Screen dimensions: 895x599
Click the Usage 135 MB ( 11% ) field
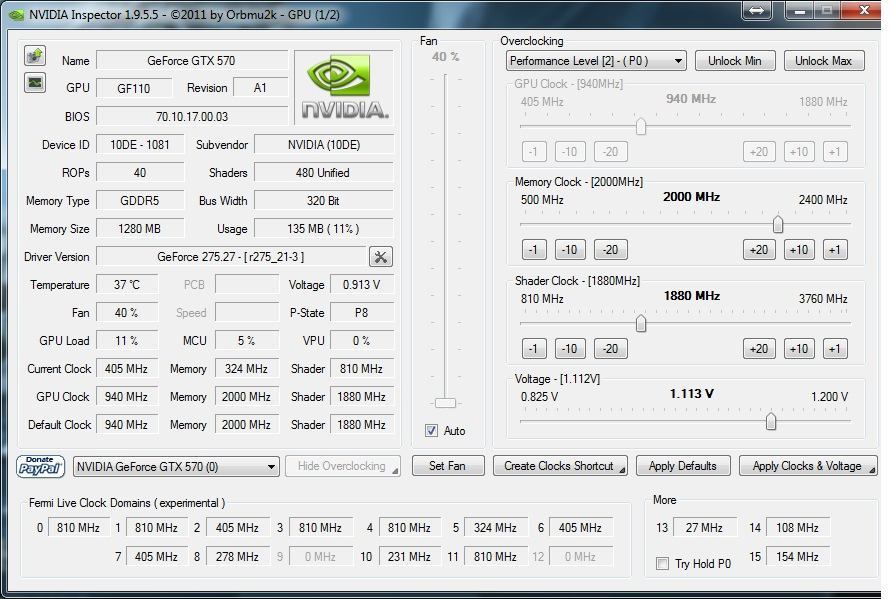click(x=324, y=229)
